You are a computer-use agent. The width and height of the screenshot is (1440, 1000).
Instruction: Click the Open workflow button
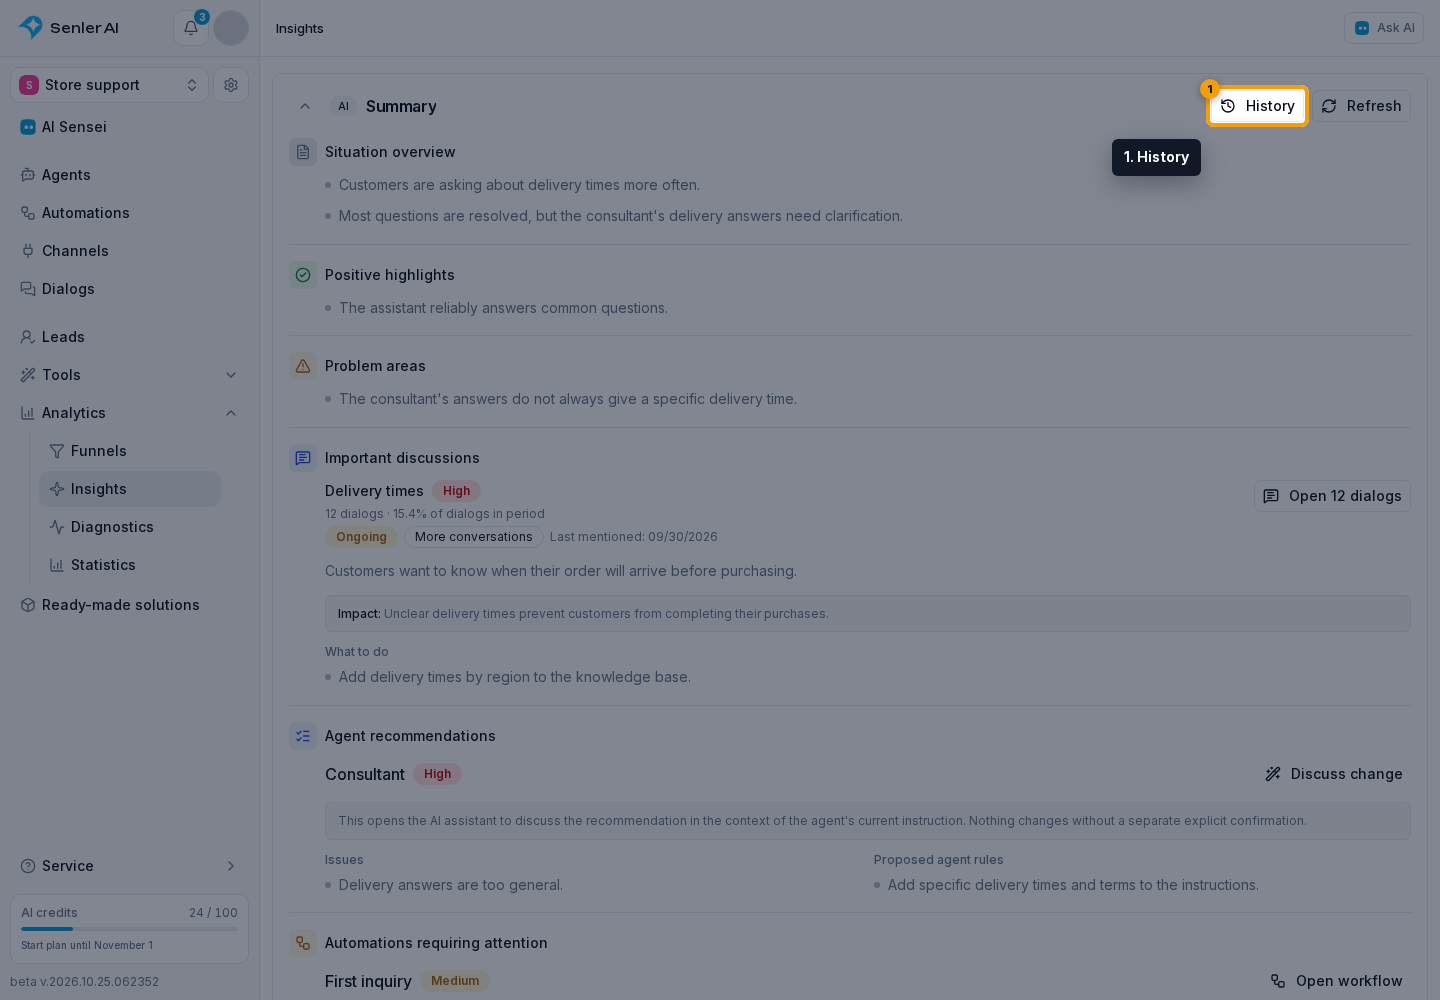(1336, 981)
